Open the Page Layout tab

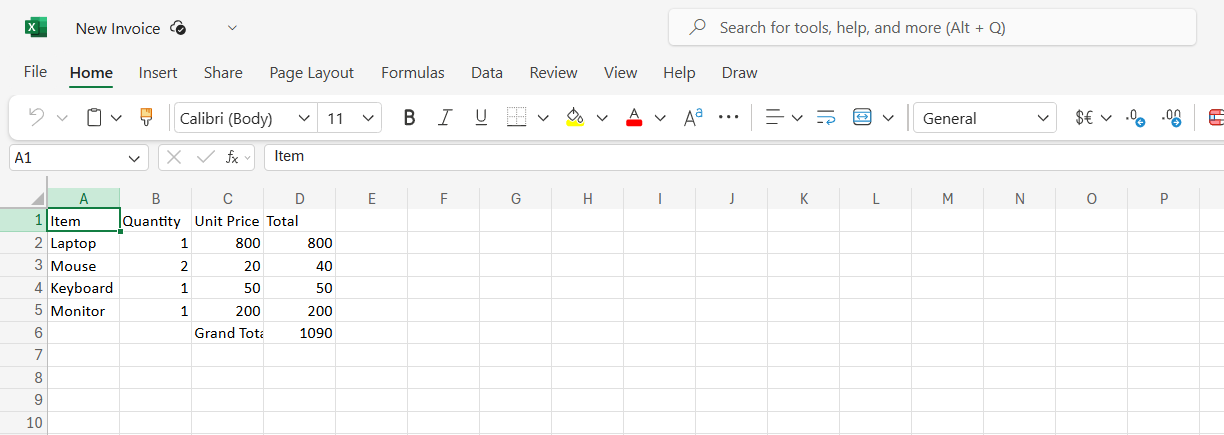click(x=311, y=73)
